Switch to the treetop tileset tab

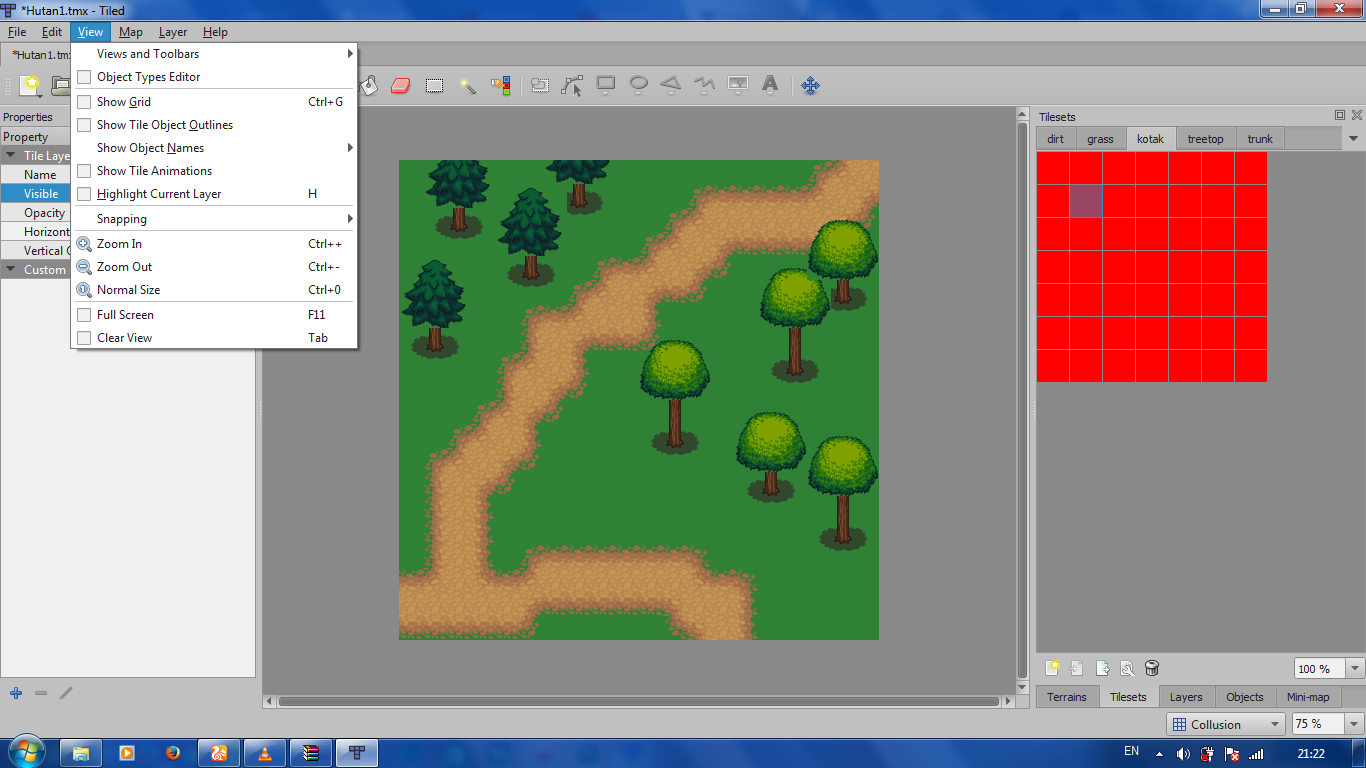click(1205, 139)
